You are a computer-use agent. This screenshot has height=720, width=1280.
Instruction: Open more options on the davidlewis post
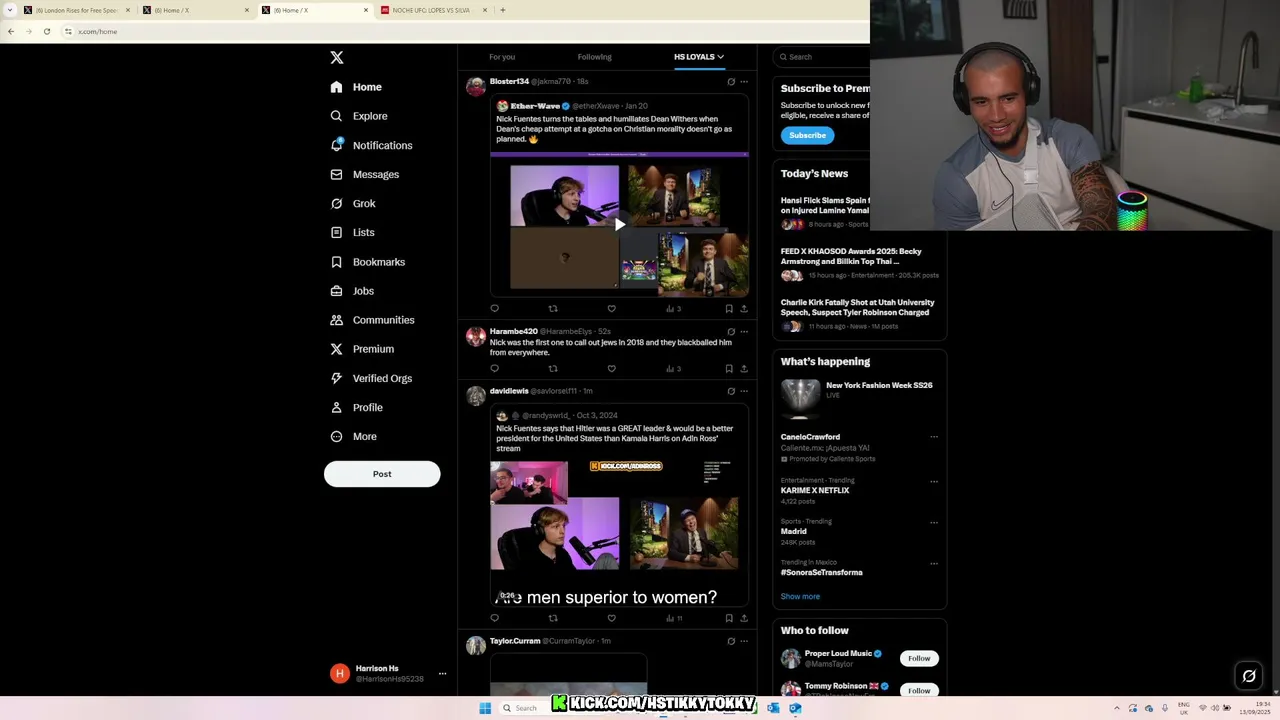point(744,391)
